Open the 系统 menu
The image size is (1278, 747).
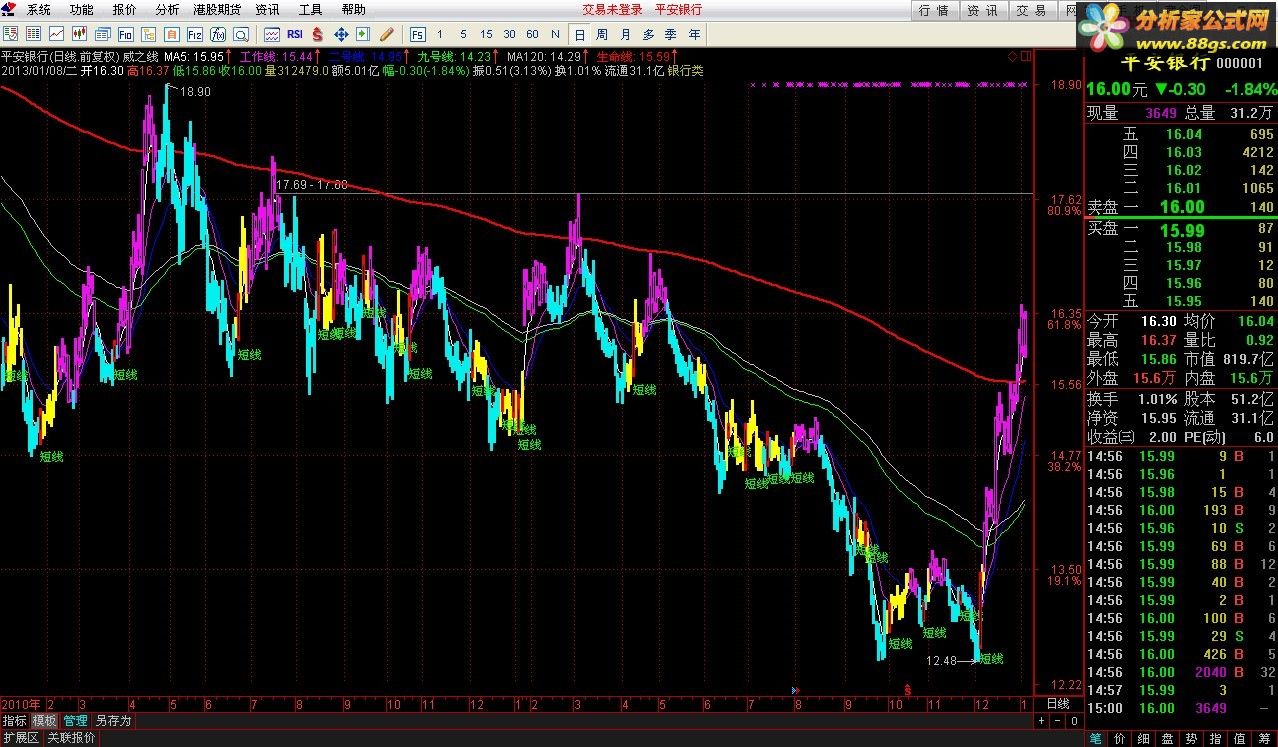tap(38, 9)
